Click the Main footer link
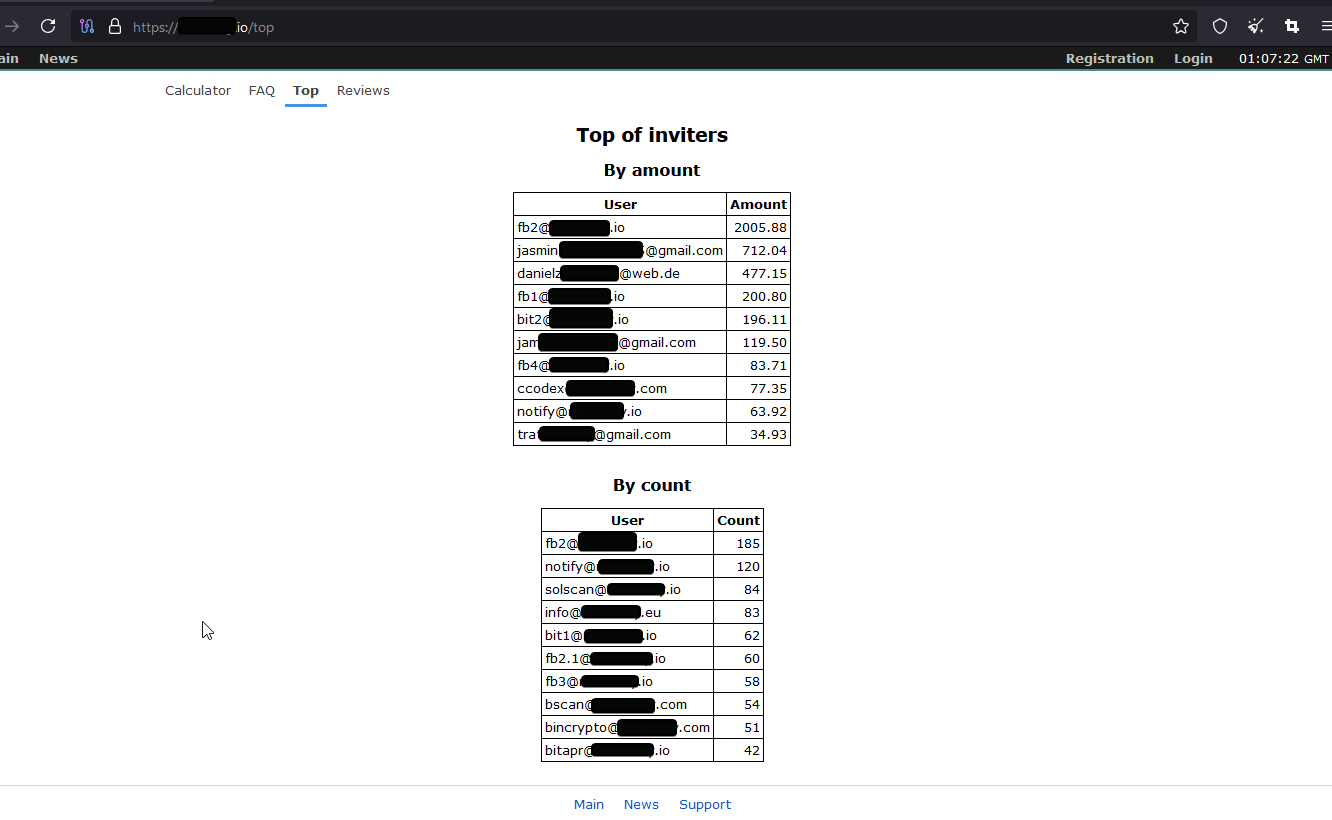This screenshot has height=820, width=1332. point(589,804)
